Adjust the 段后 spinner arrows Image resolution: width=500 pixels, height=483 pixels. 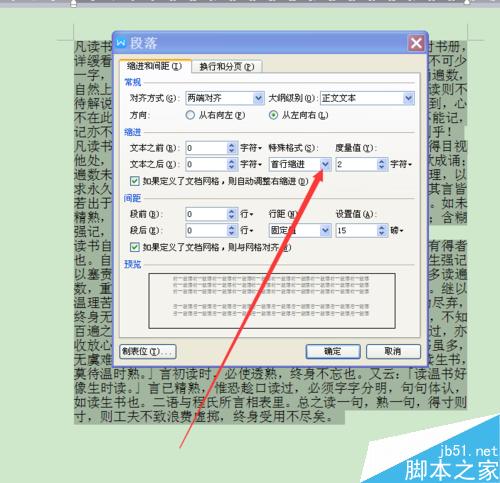(x=232, y=230)
